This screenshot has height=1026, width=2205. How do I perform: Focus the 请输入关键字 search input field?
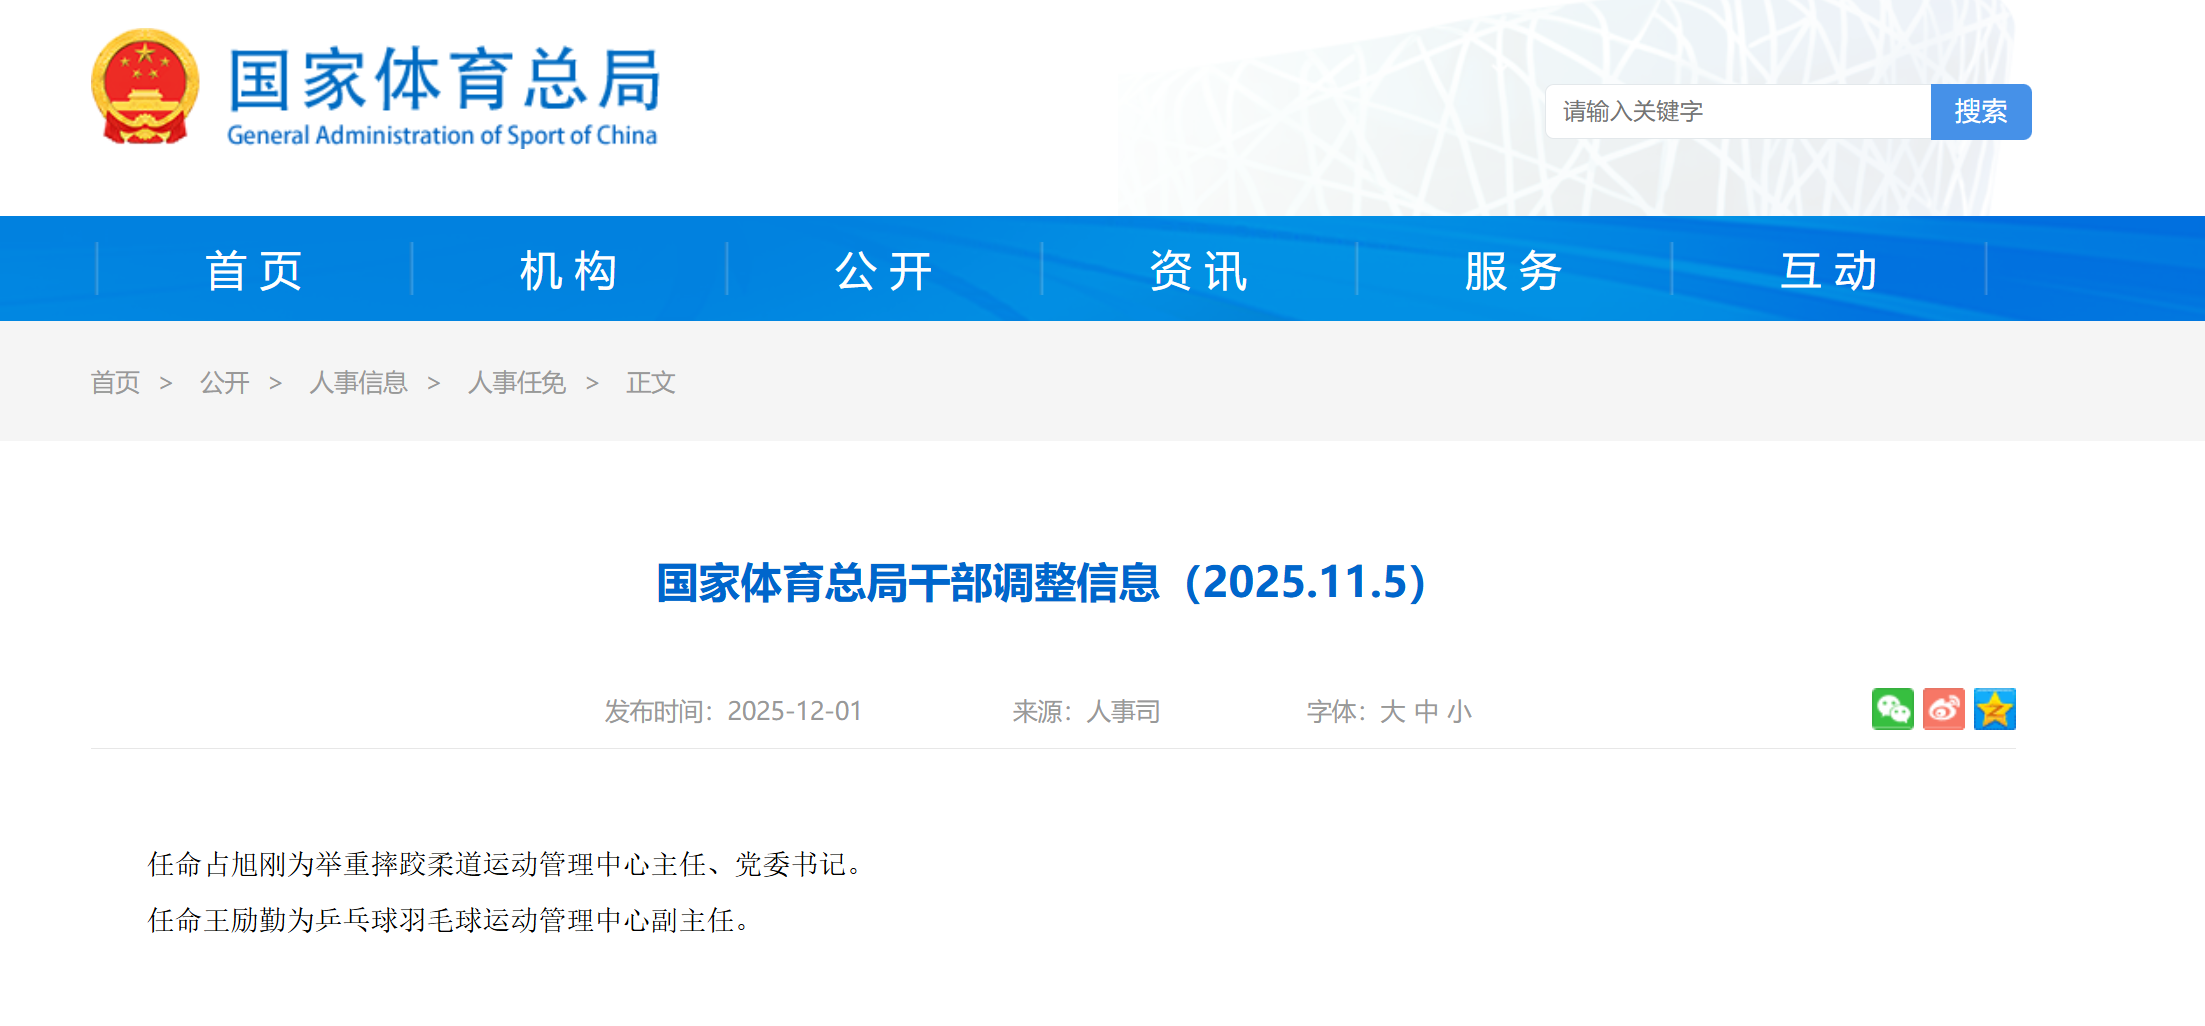tap(1738, 112)
